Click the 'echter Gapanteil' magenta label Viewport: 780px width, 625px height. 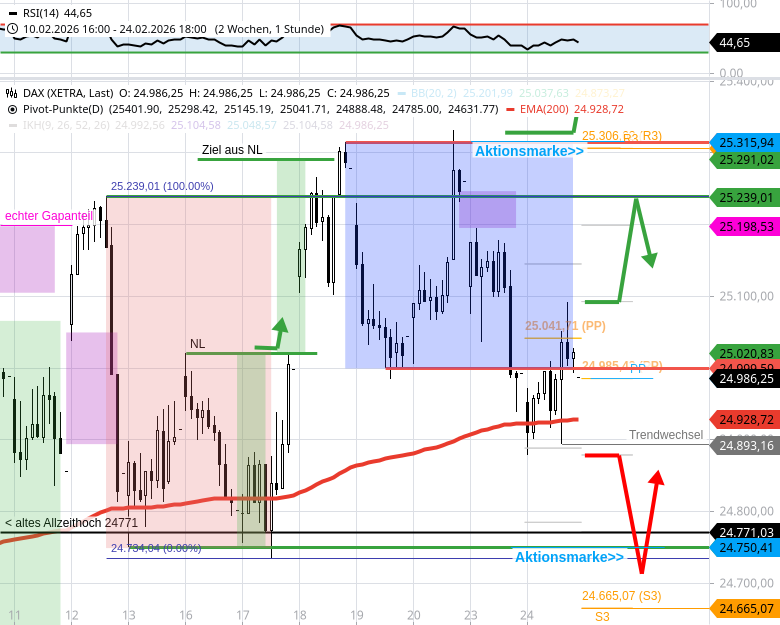click(x=48, y=216)
